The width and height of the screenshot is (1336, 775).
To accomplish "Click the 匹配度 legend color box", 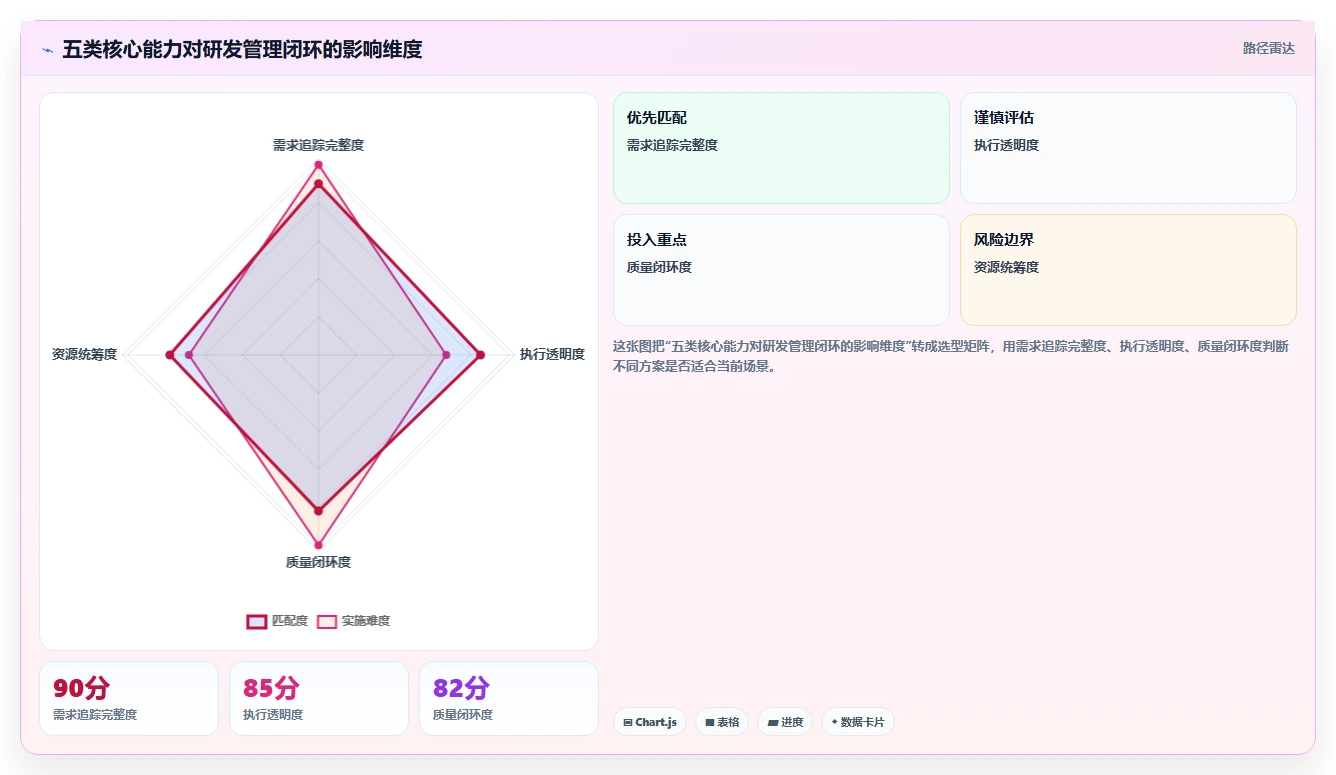I will pyautogui.click(x=257, y=621).
